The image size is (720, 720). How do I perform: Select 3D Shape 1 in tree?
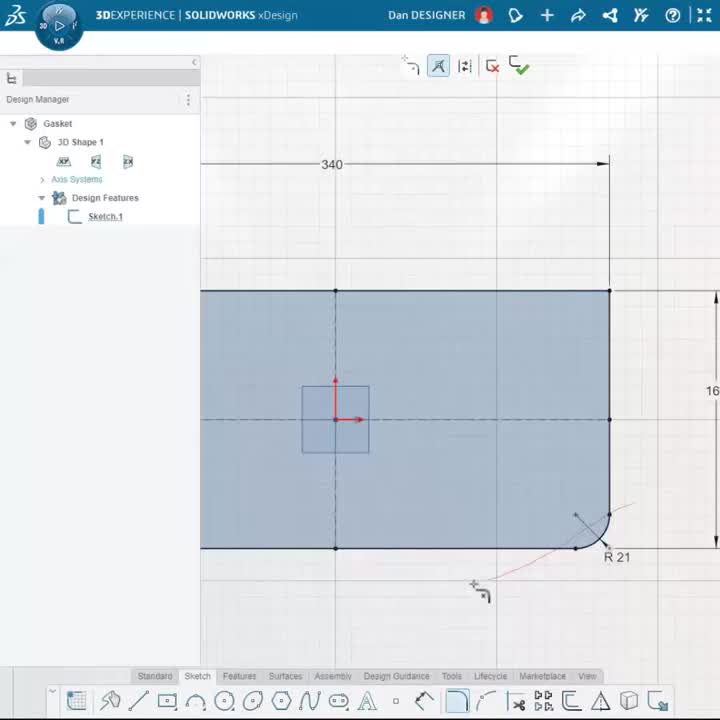[x=80, y=142]
